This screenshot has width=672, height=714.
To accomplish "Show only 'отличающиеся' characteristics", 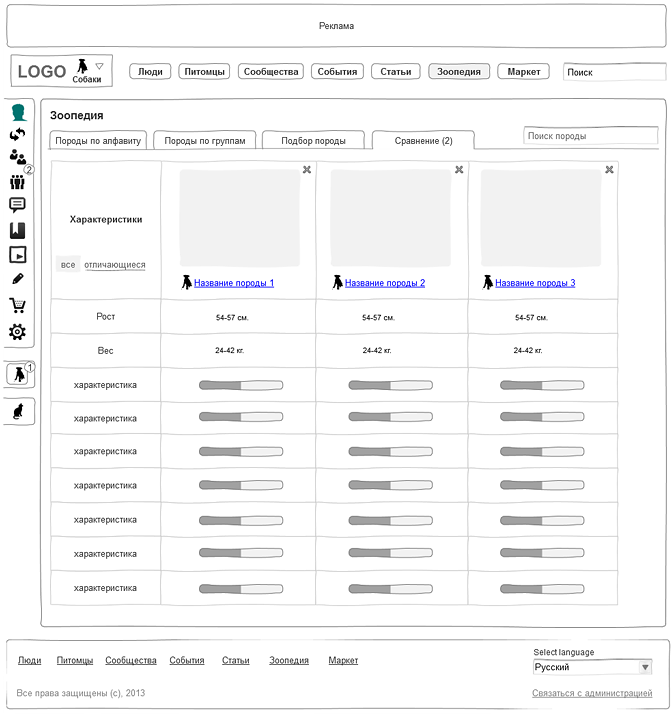I will click(115, 265).
